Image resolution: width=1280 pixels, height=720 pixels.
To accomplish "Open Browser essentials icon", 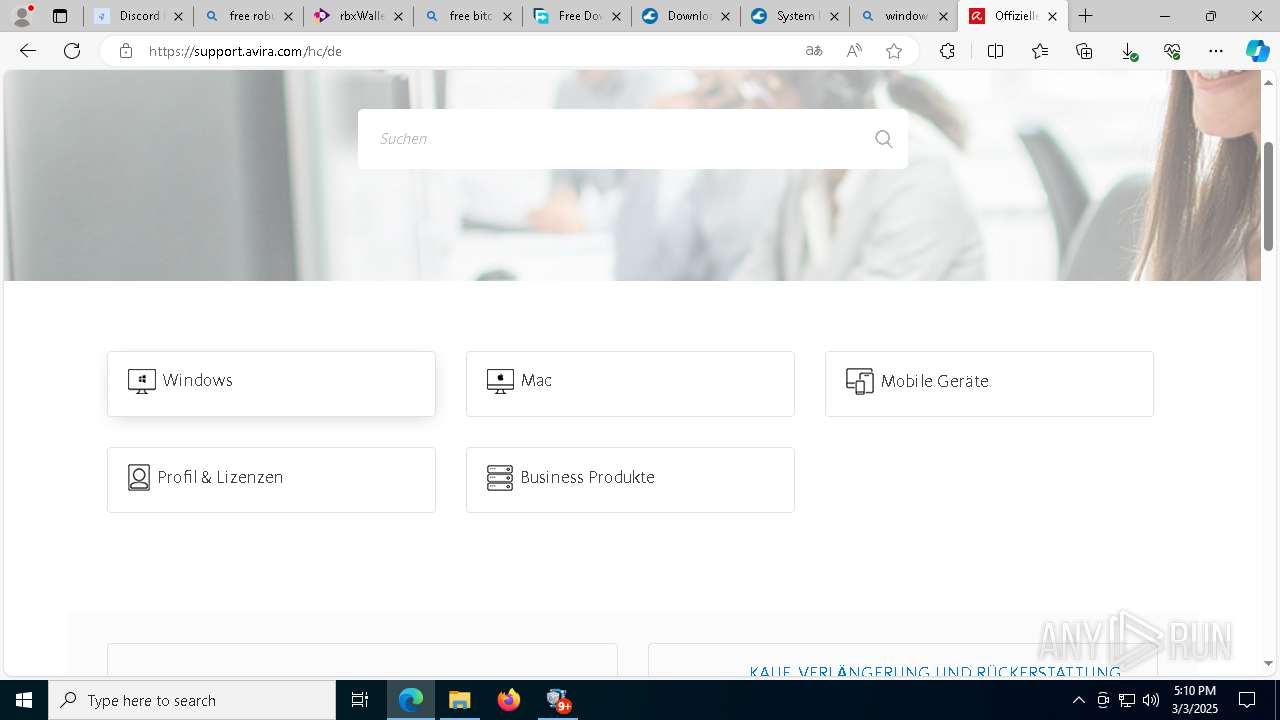I will [x=1172, y=51].
